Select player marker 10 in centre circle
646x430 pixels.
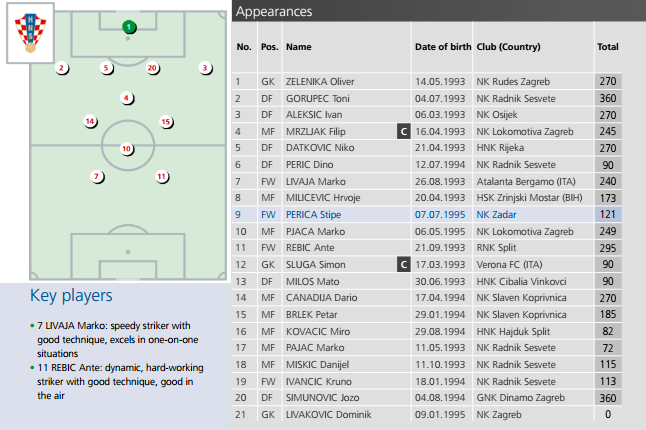tap(126, 149)
